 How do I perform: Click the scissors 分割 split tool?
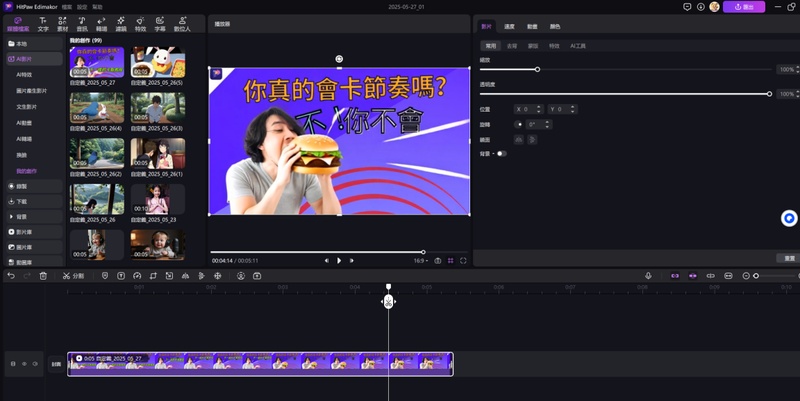tap(73, 276)
